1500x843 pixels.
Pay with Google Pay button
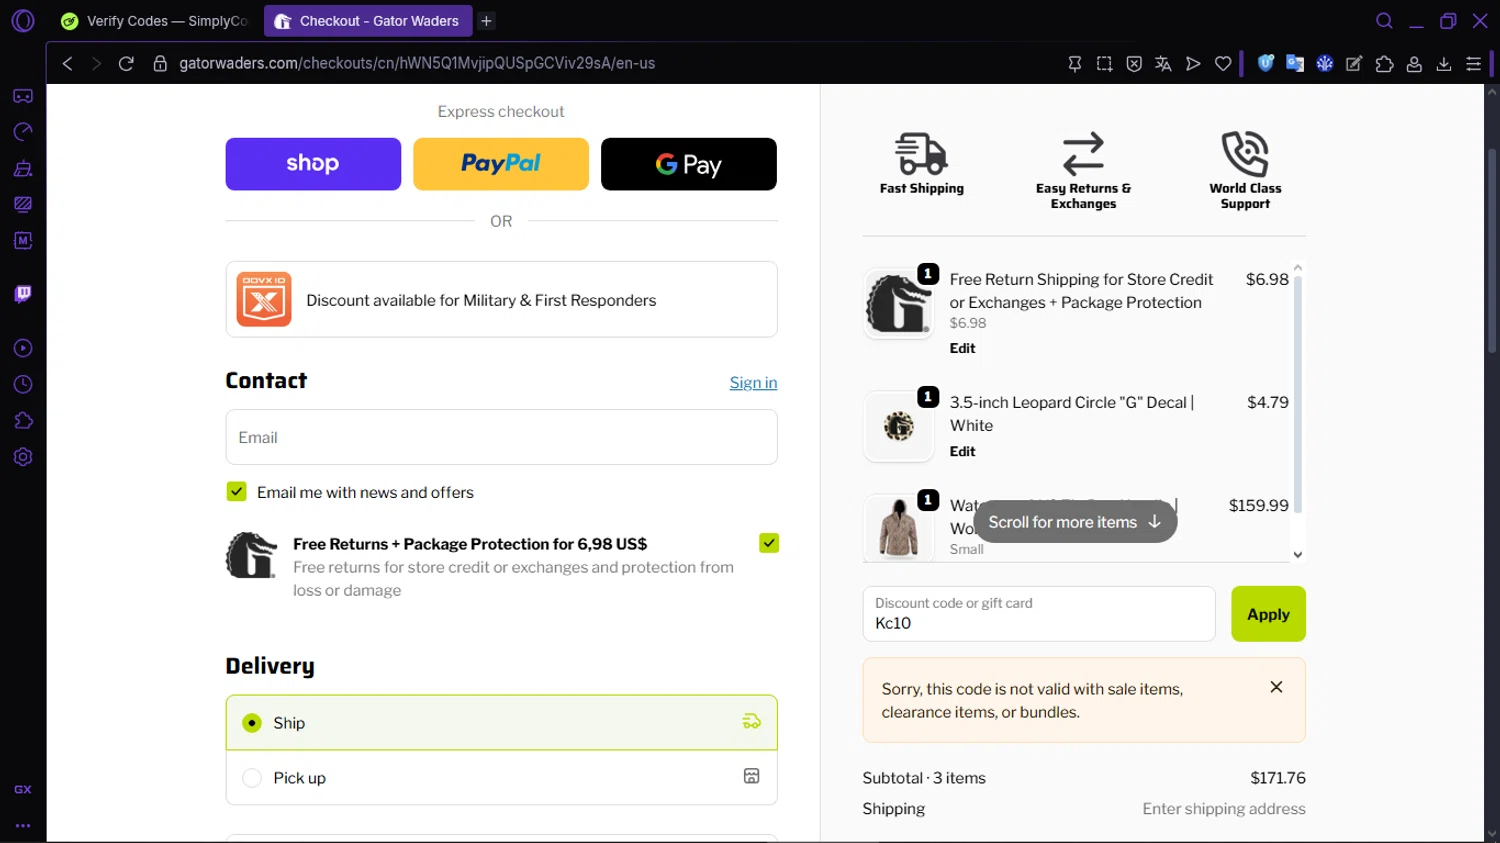coord(689,164)
